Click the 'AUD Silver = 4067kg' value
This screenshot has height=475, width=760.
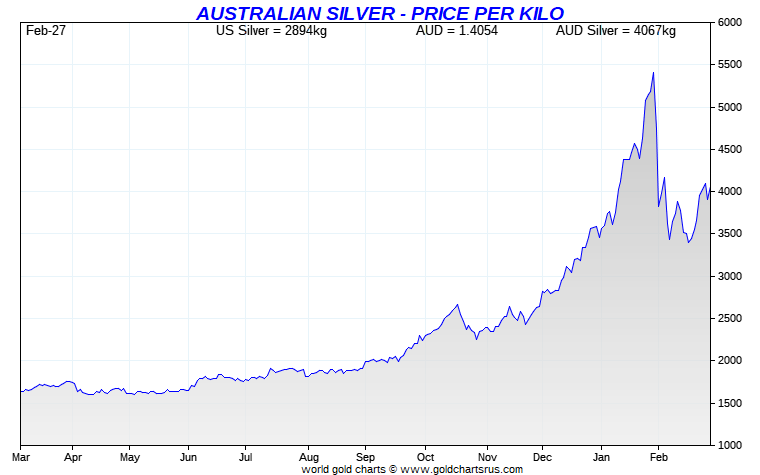616,31
